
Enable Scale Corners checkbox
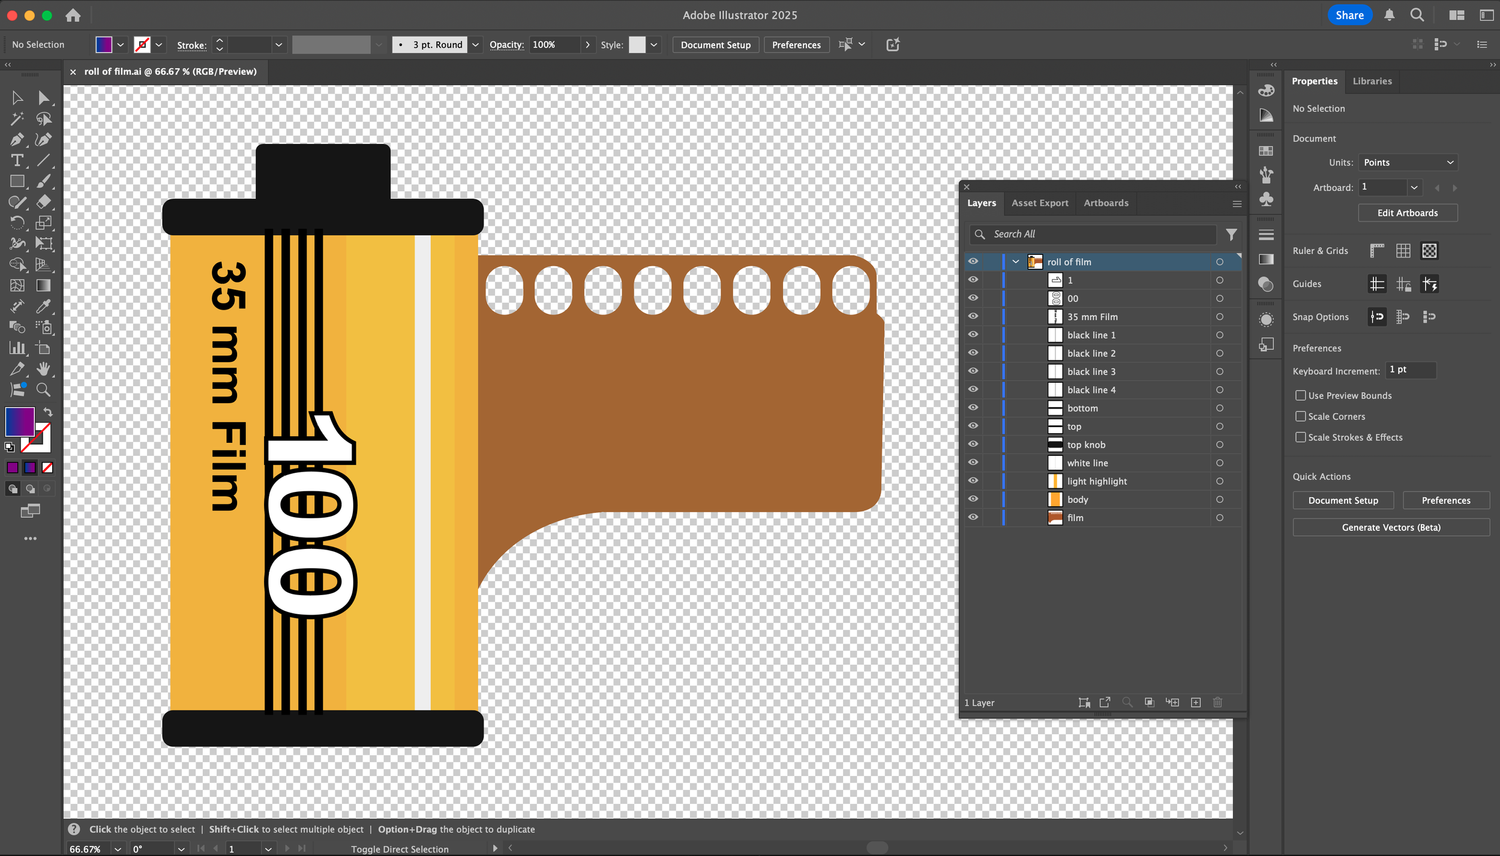pos(1301,417)
